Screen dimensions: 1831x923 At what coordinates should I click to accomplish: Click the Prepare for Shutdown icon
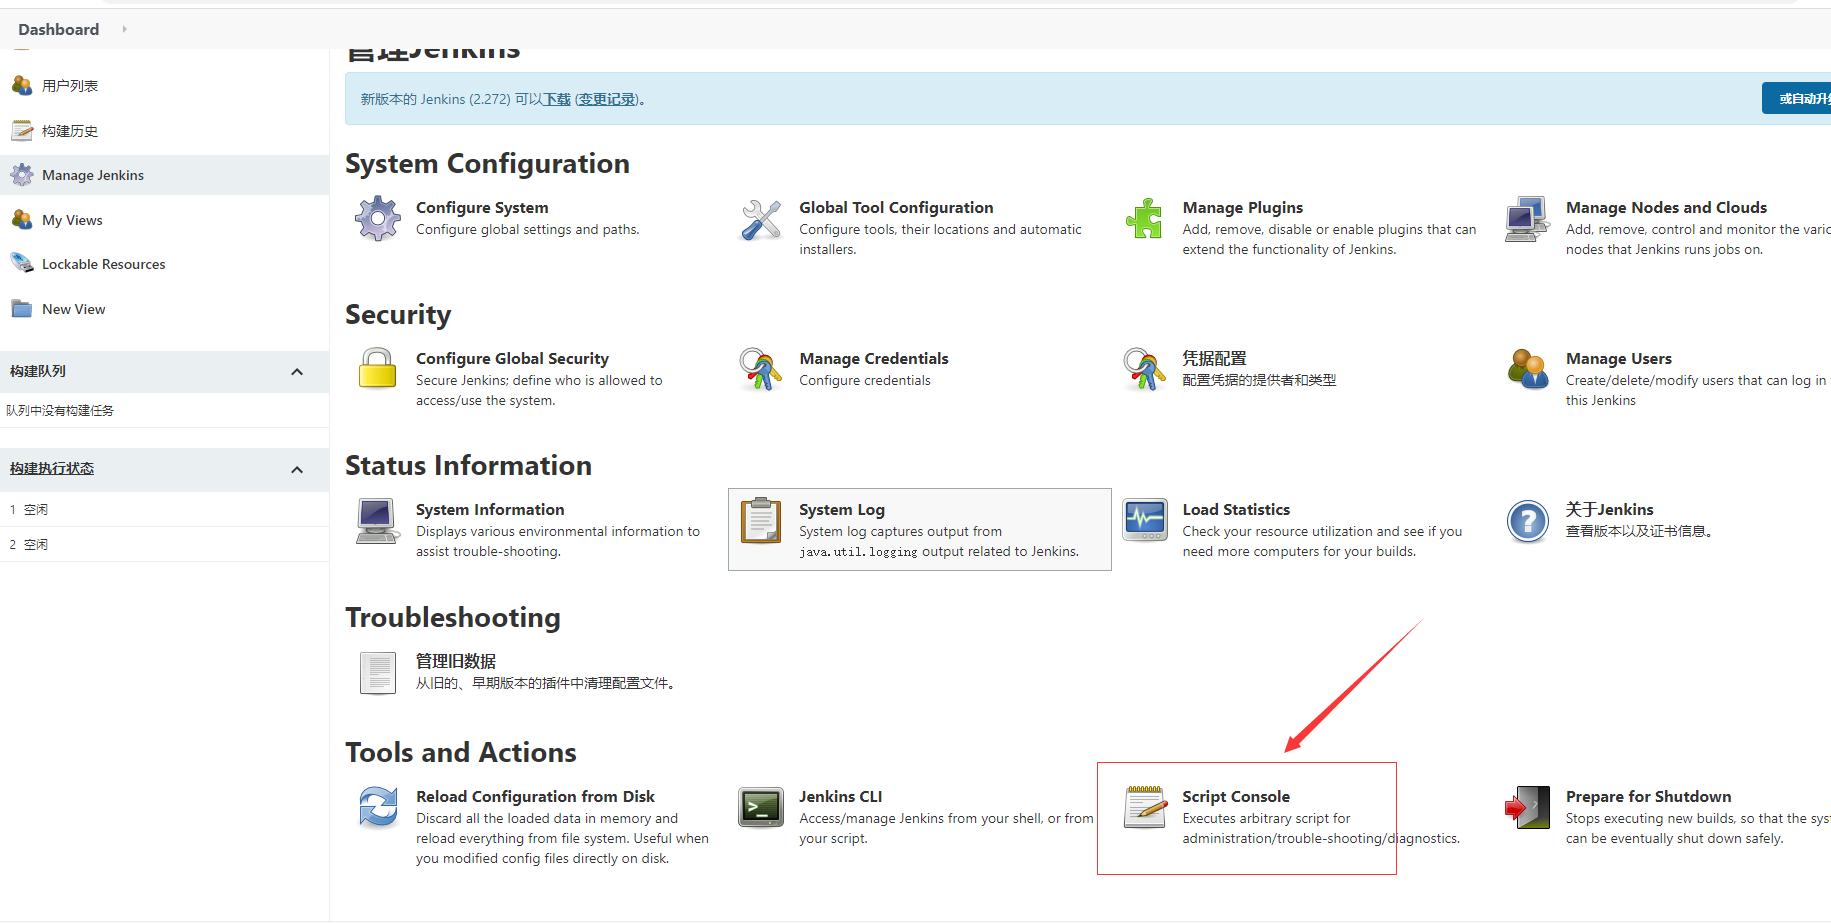(1527, 807)
